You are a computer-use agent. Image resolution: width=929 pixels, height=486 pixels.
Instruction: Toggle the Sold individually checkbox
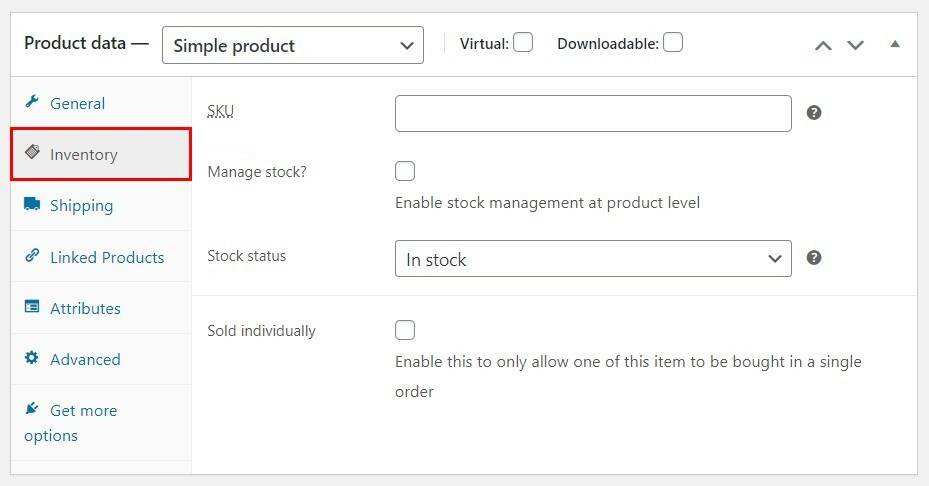pyautogui.click(x=405, y=330)
